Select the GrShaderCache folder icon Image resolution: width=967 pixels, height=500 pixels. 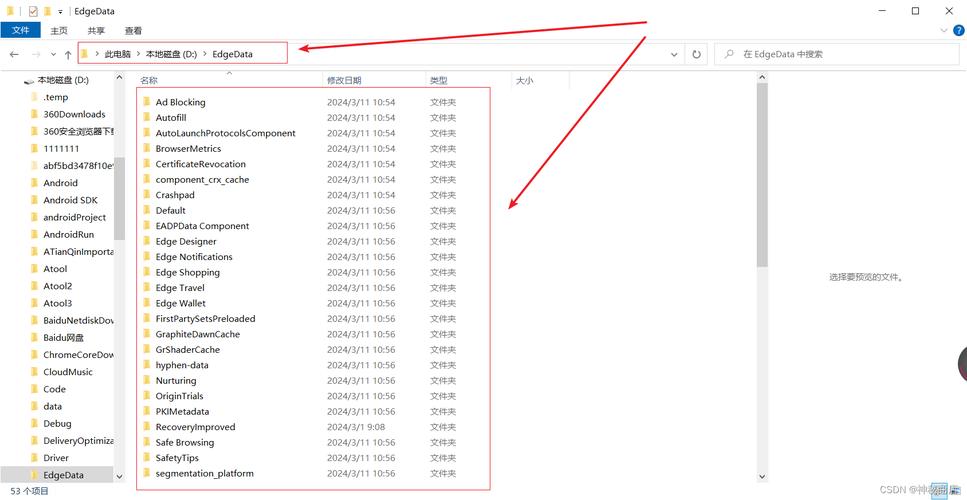tap(146, 349)
